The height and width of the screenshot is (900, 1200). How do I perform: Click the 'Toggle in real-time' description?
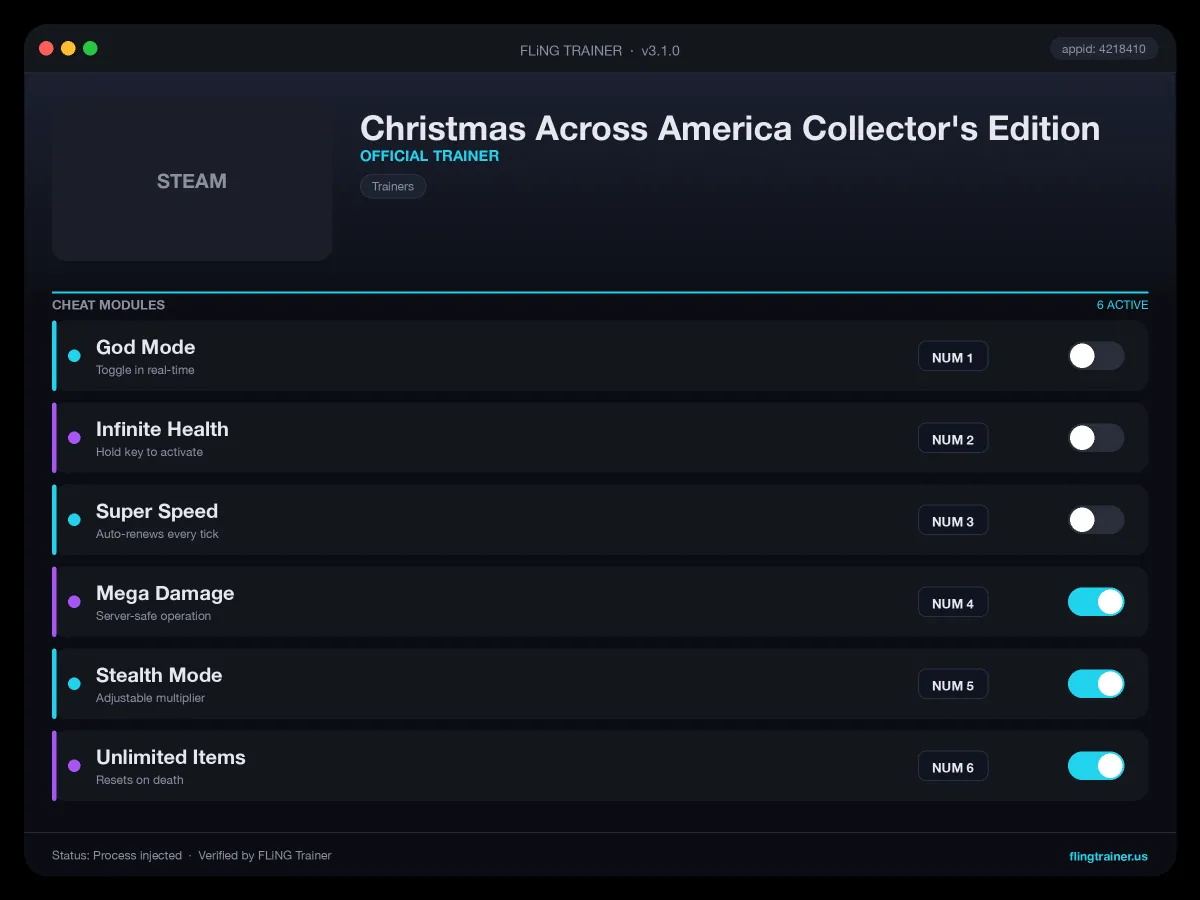[145, 370]
